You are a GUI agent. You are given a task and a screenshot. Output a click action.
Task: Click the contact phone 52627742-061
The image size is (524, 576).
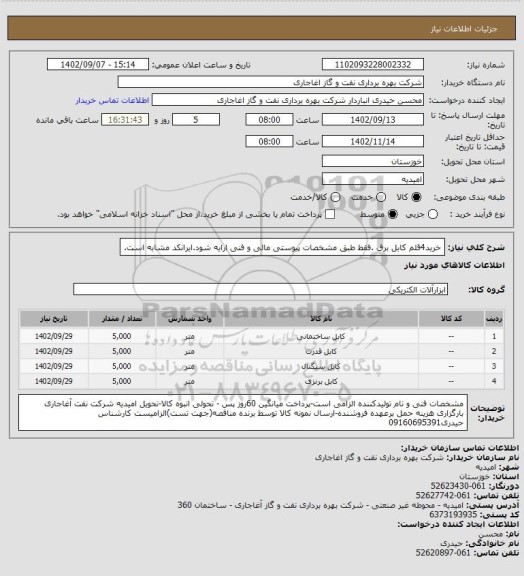[x=443, y=495]
